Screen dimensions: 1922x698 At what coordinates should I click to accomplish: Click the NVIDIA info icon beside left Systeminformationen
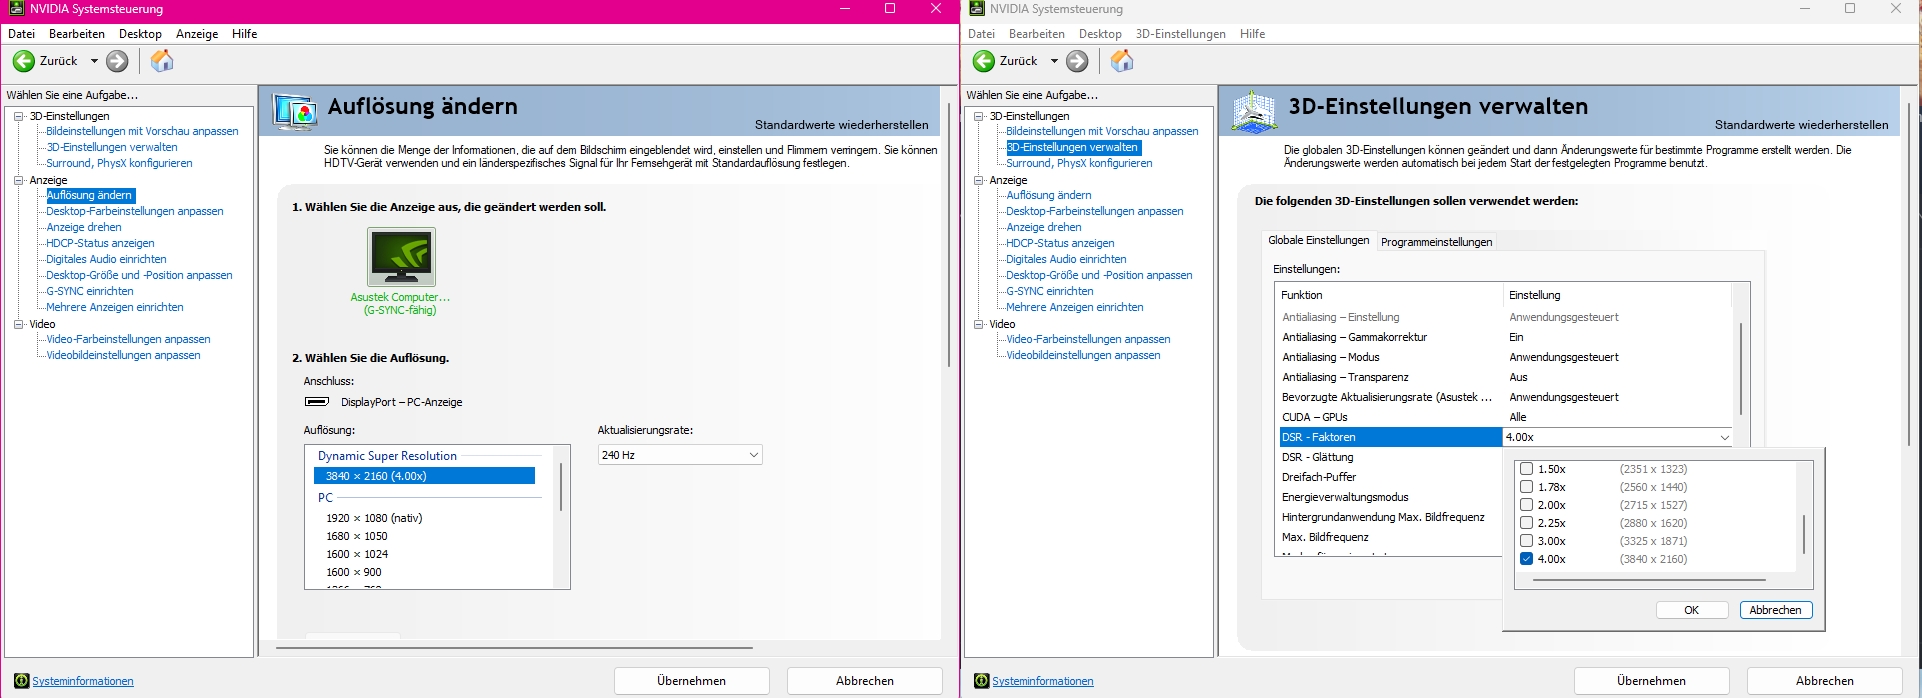point(22,681)
